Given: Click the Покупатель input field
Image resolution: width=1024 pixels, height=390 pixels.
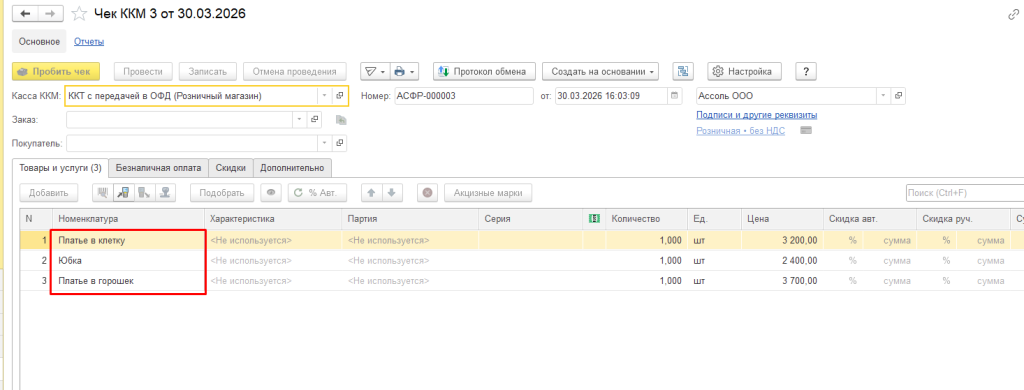Looking at the screenshot, I should click(193, 143).
